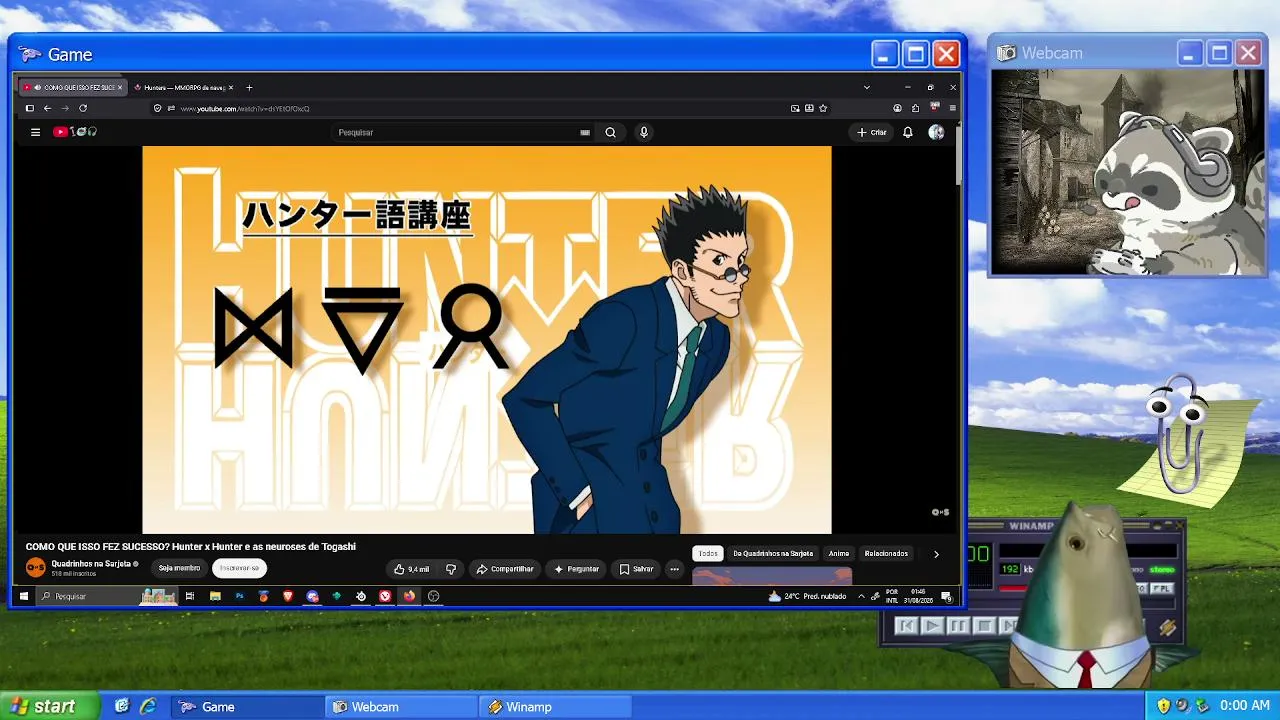Click the Winamp lightning bolt logo
The image size is (1280, 720).
tap(1167, 628)
